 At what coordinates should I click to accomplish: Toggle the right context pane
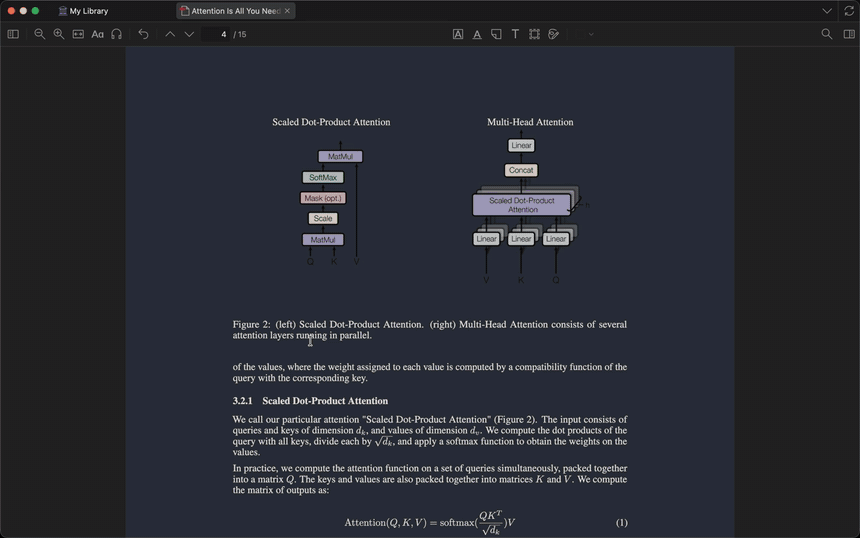coord(849,34)
